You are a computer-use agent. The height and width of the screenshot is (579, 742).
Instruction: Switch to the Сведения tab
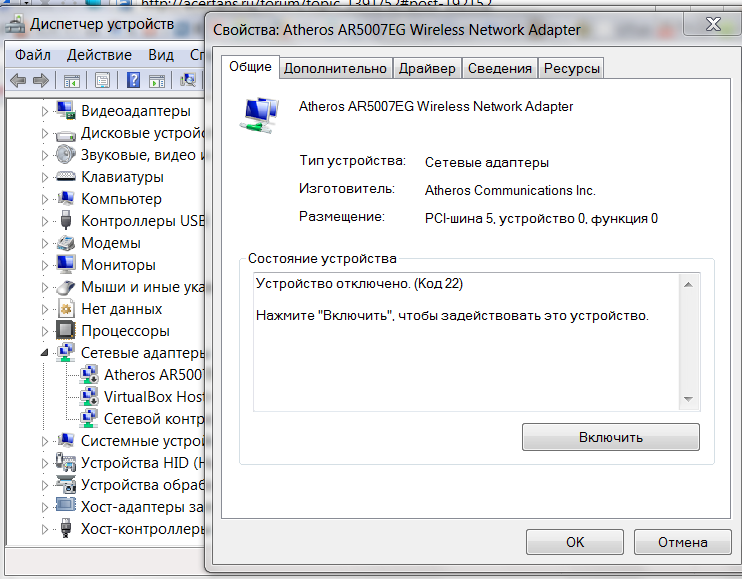[500, 69]
